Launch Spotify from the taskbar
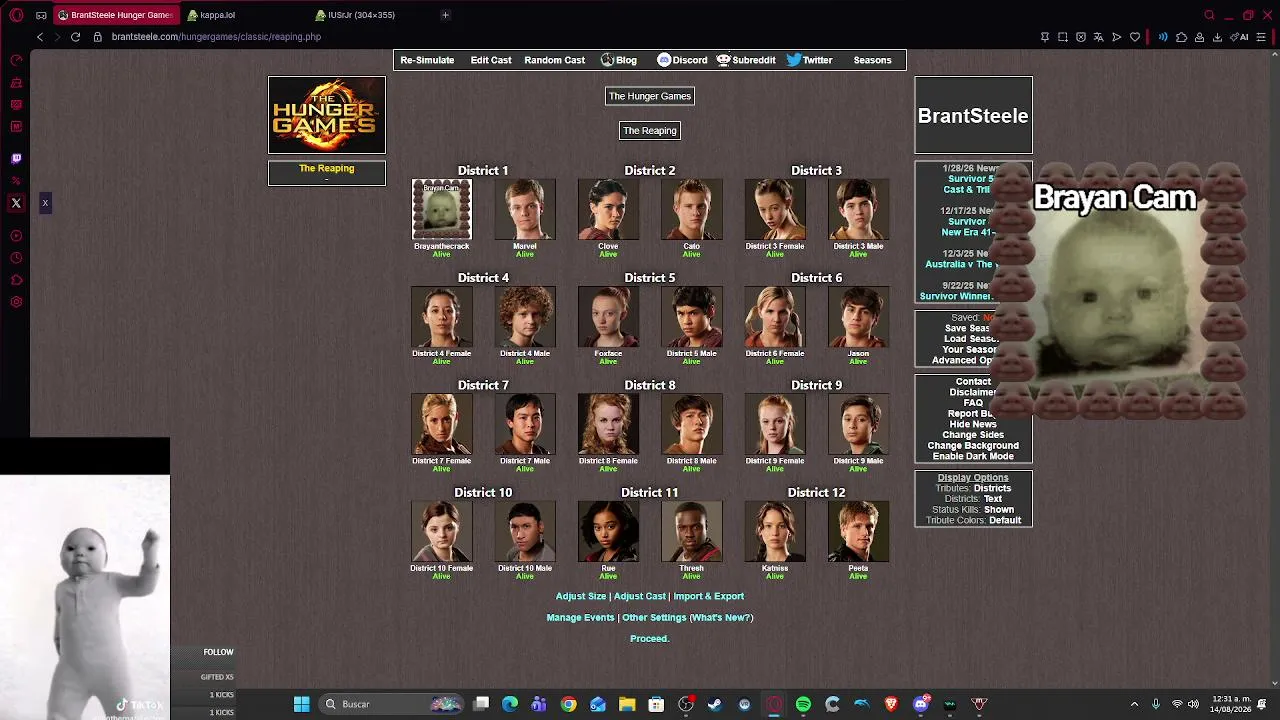 coord(803,704)
